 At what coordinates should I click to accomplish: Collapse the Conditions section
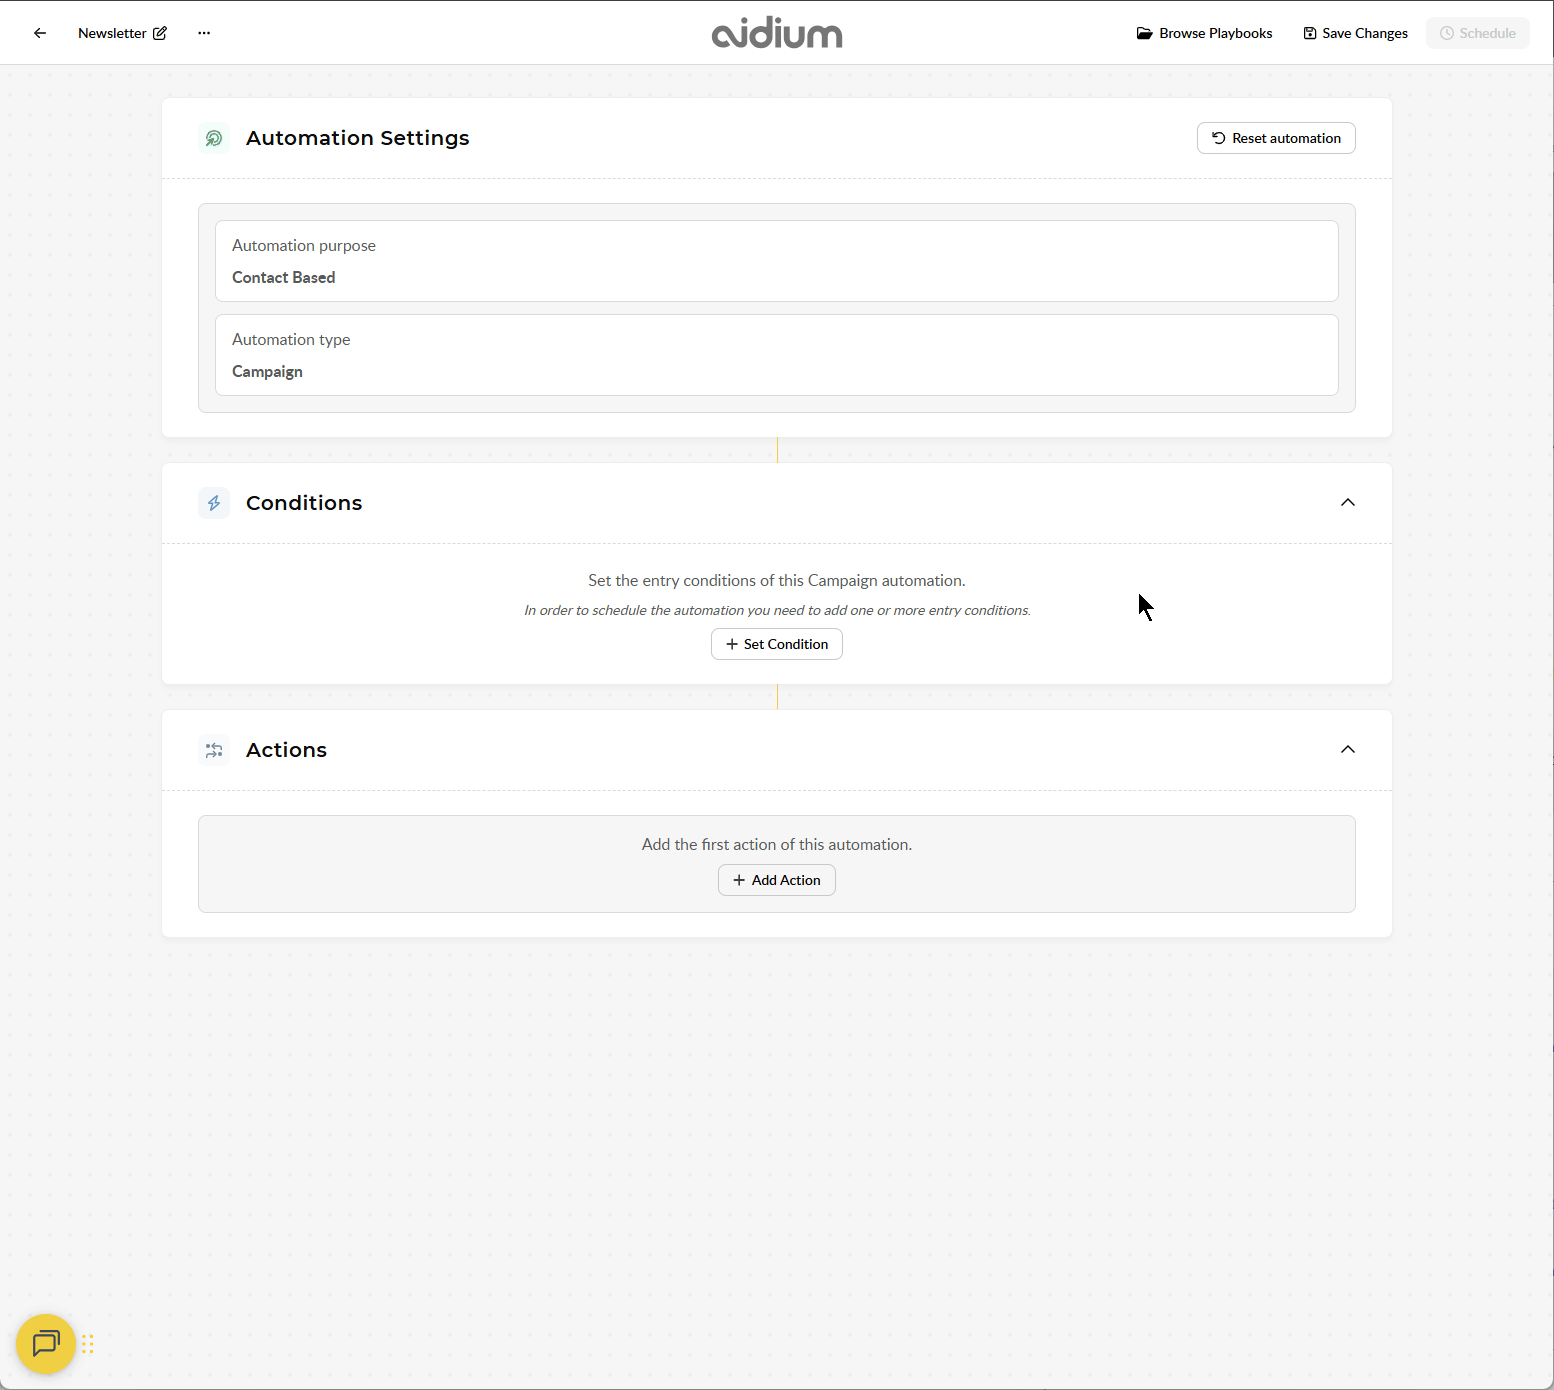pos(1347,503)
